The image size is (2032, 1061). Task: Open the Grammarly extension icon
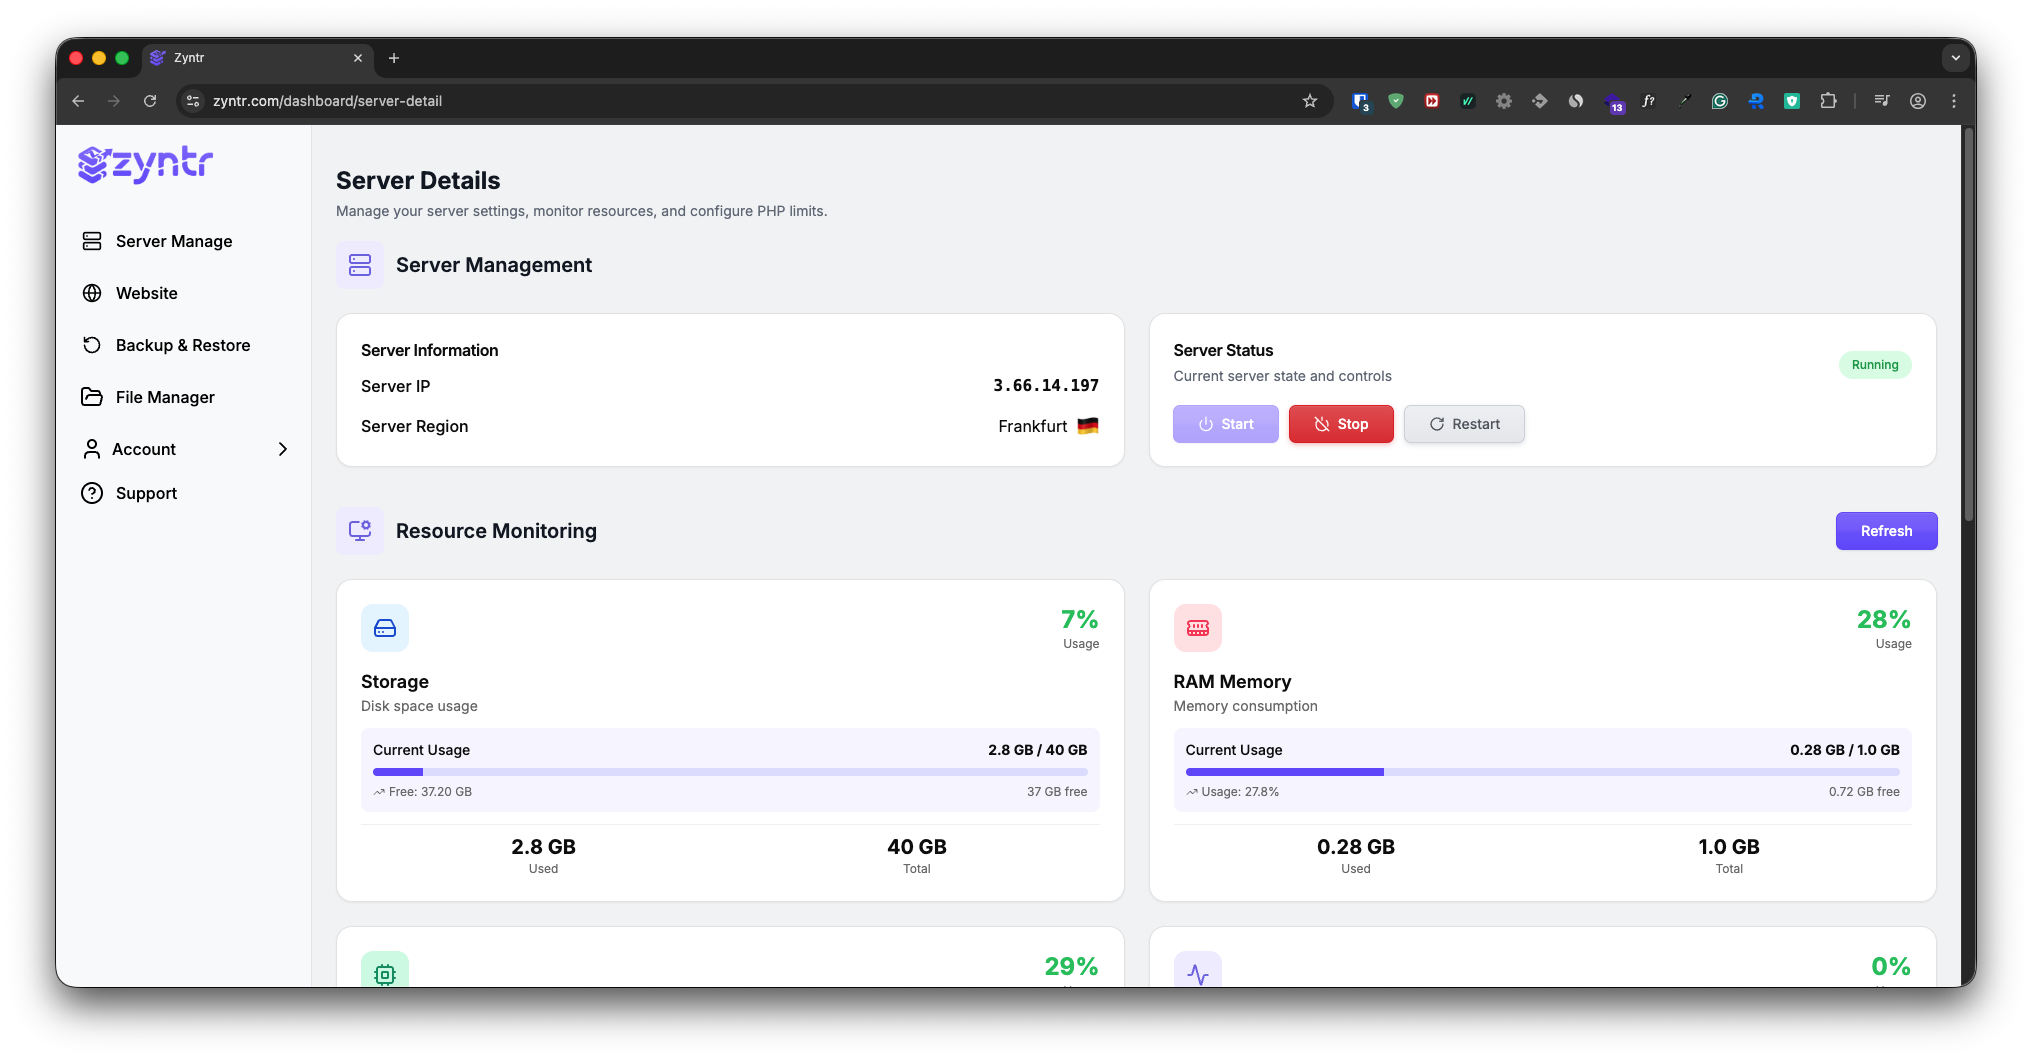click(1720, 101)
